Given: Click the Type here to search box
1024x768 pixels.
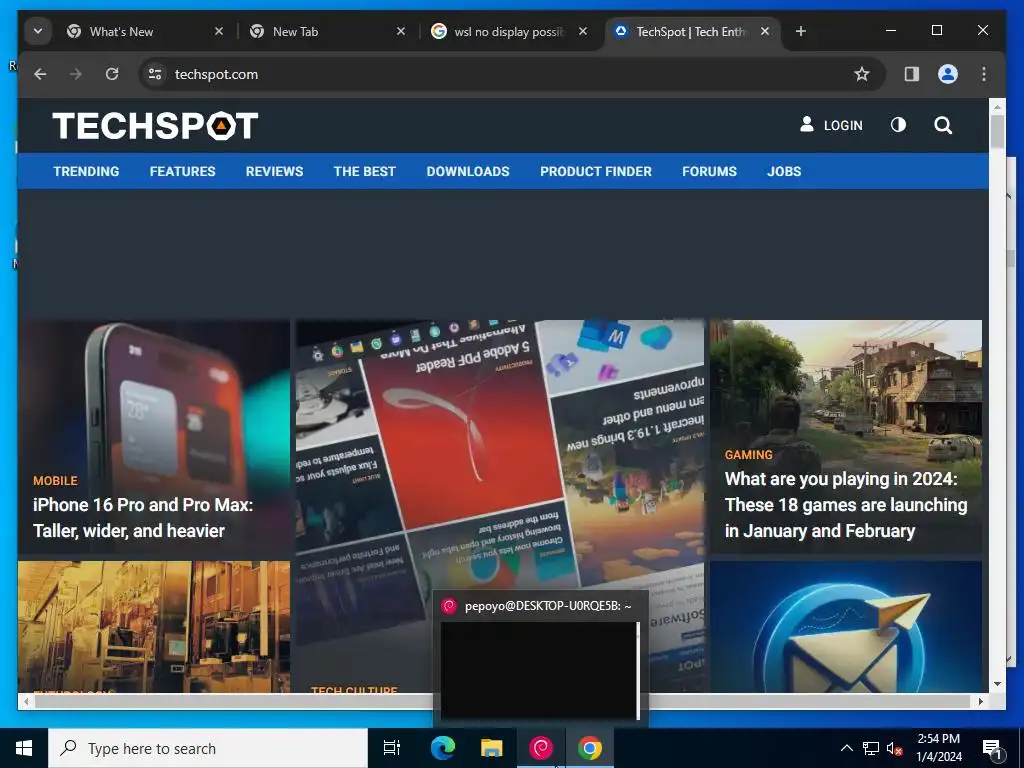Looking at the screenshot, I should coord(208,748).
